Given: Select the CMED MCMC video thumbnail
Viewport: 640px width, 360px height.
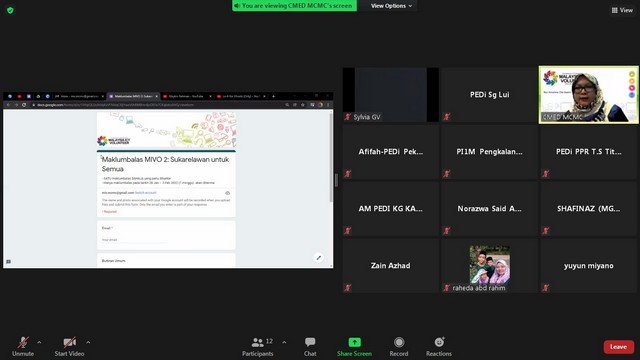Looking at the screenshot, I should coord(588,95).
